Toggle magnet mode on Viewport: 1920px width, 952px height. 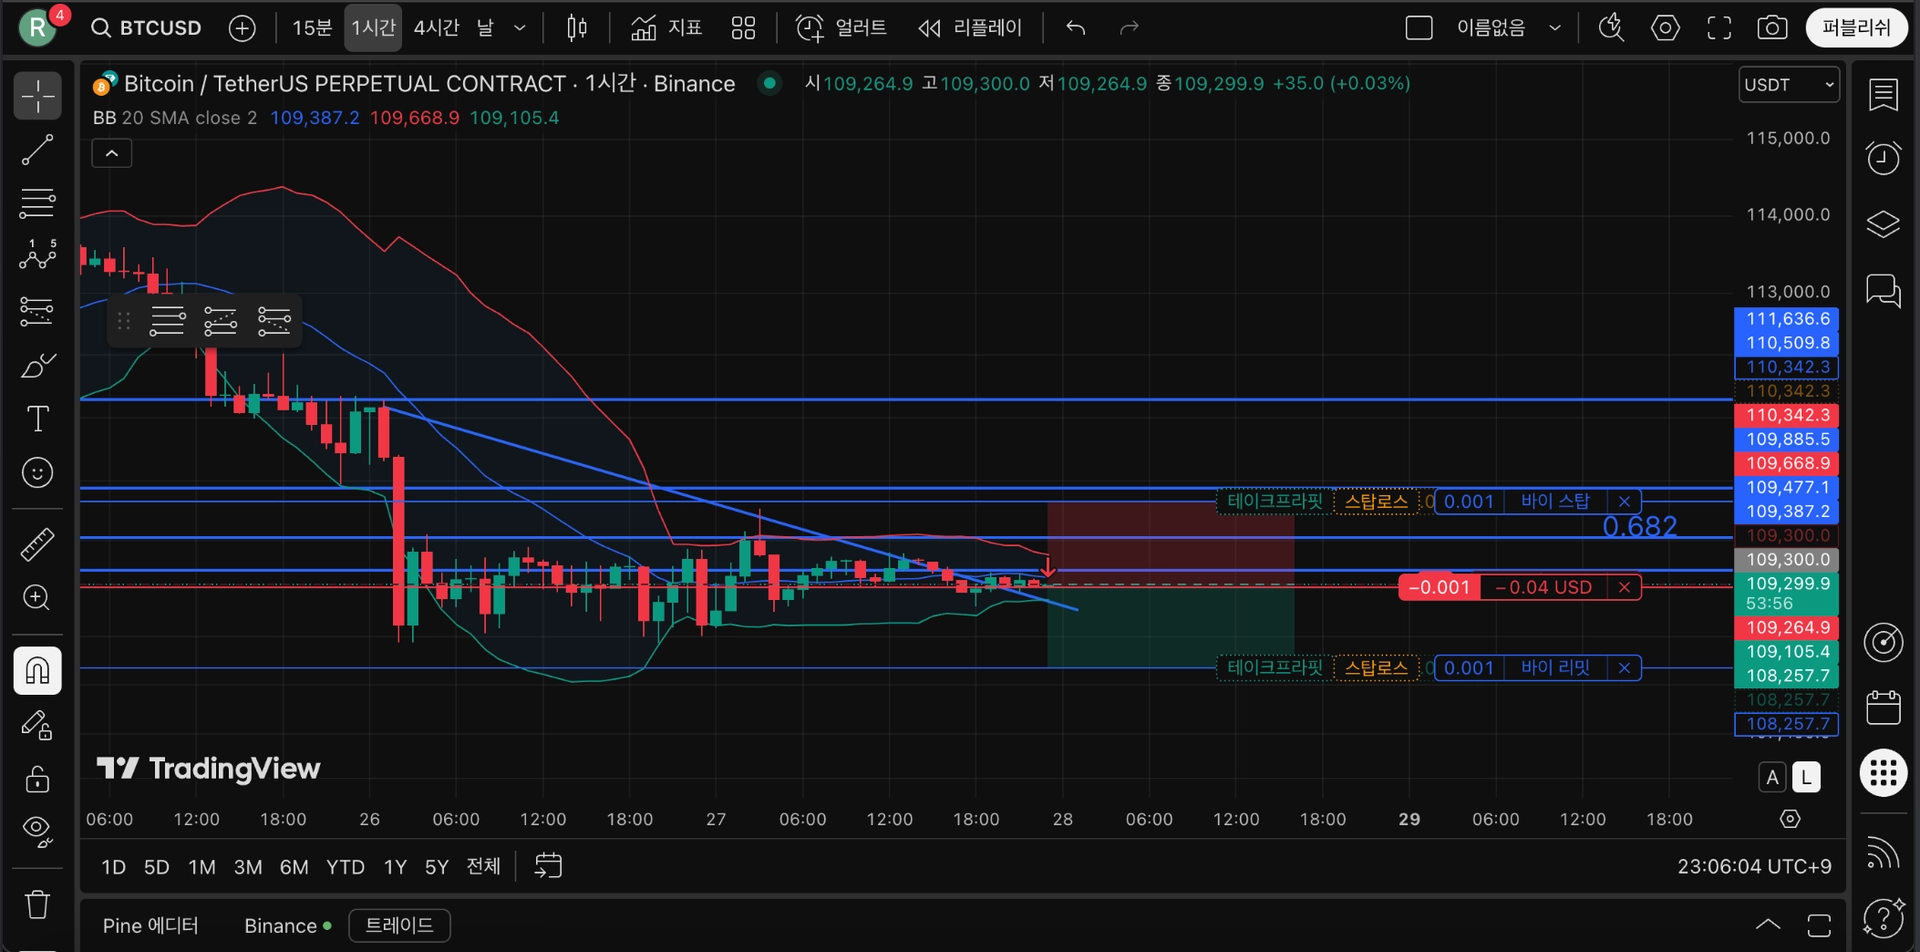tap(37, 670)
